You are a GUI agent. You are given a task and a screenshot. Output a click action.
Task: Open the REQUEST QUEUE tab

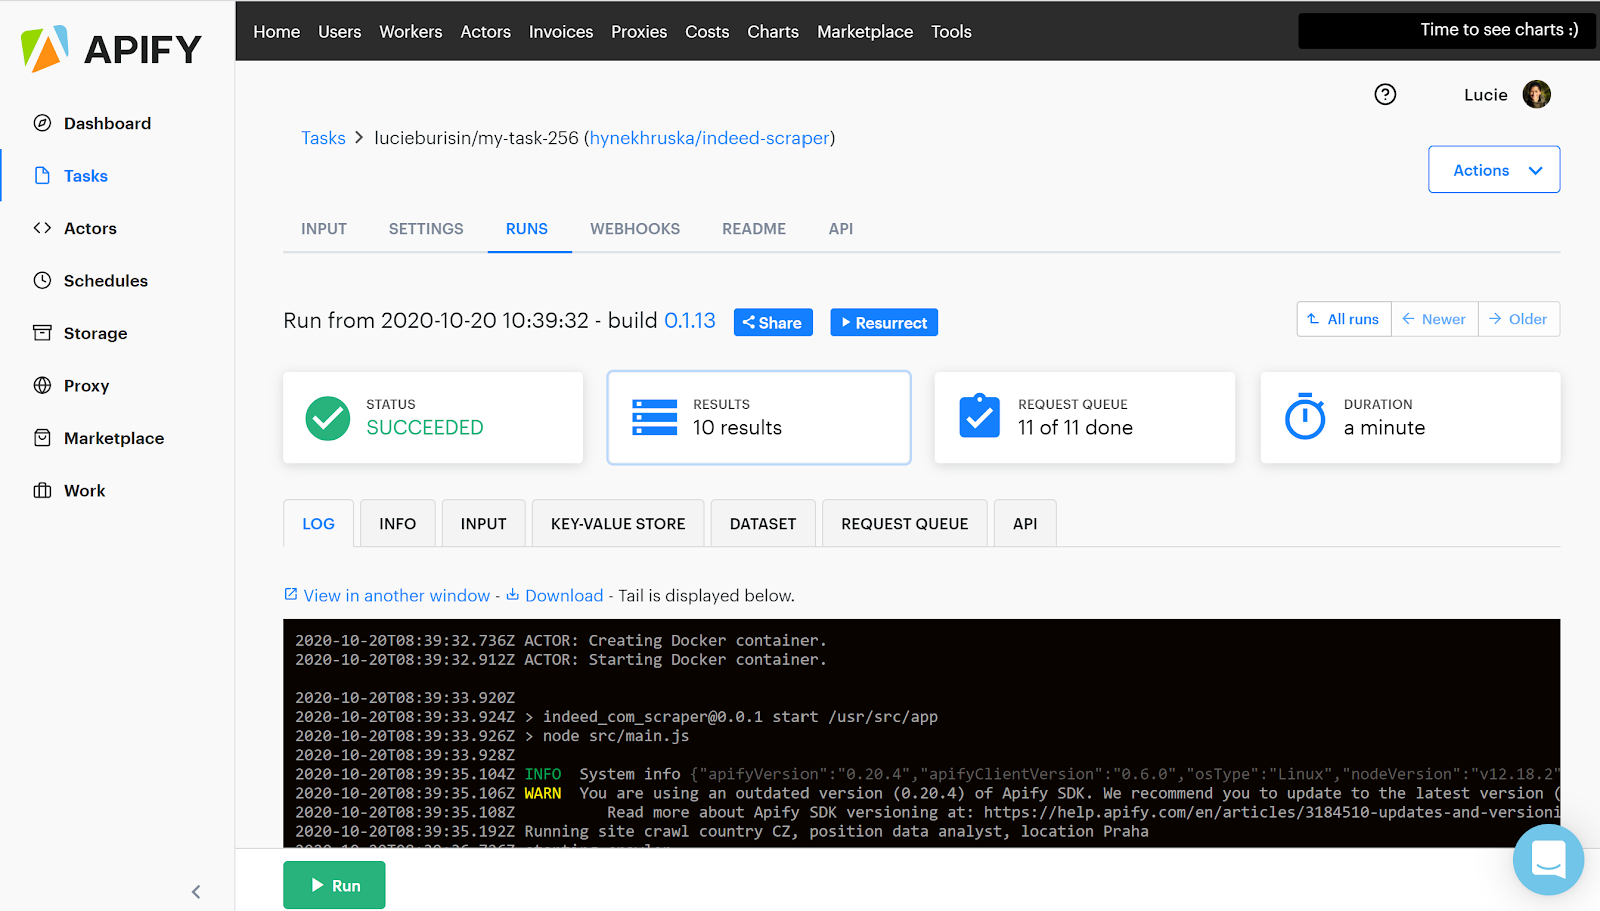pyautogui.click(x=905, y=524)
